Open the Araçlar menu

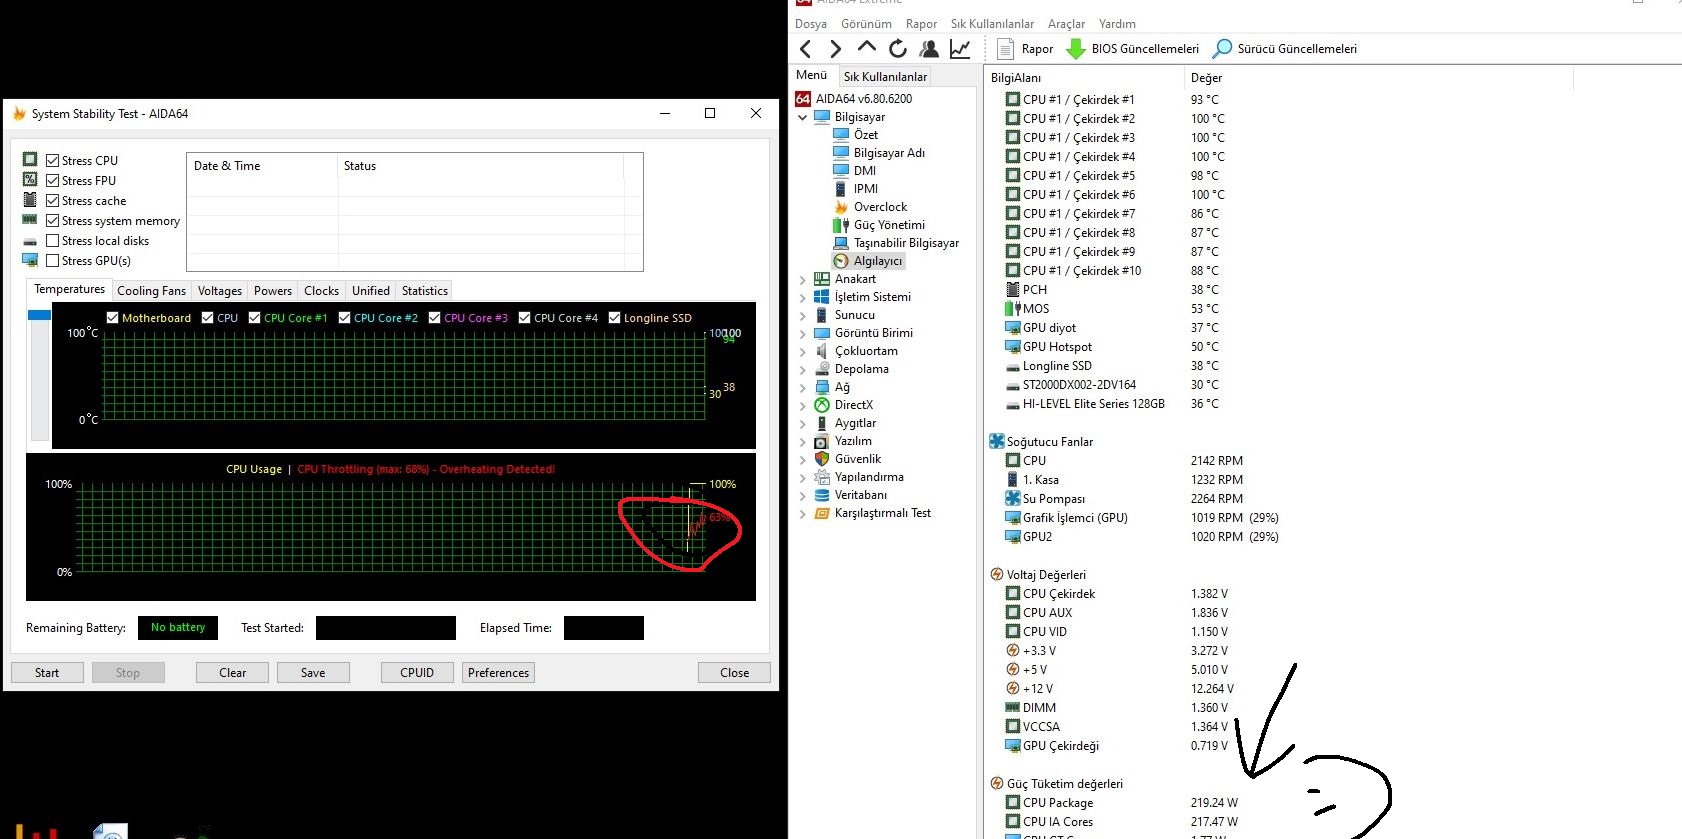pyautogui.click(x=1066, y=24)
